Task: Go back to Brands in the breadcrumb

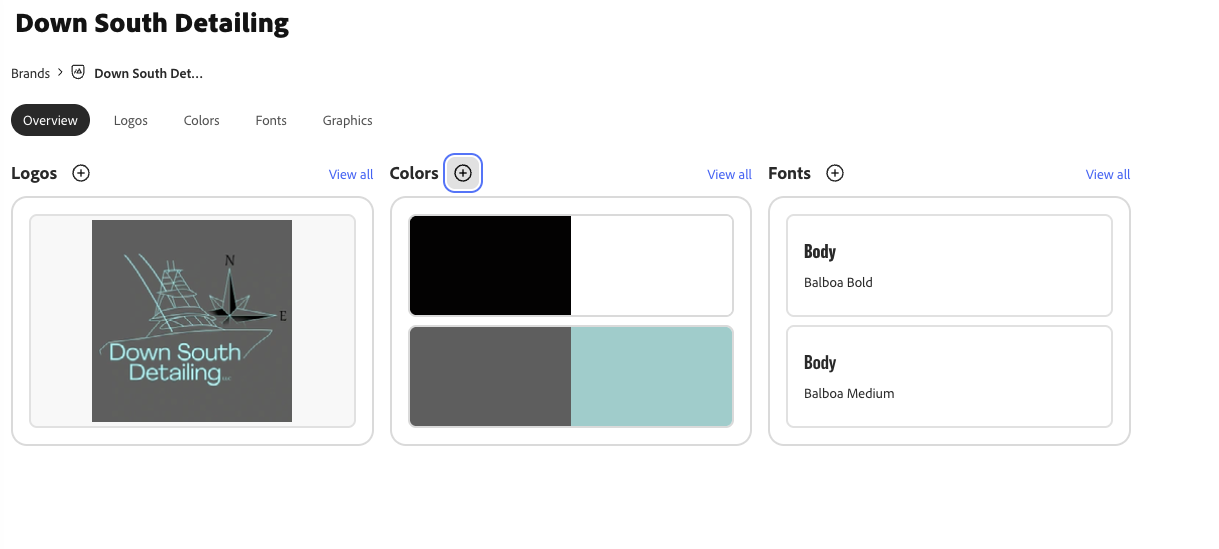Action: (x=30, y=73)
